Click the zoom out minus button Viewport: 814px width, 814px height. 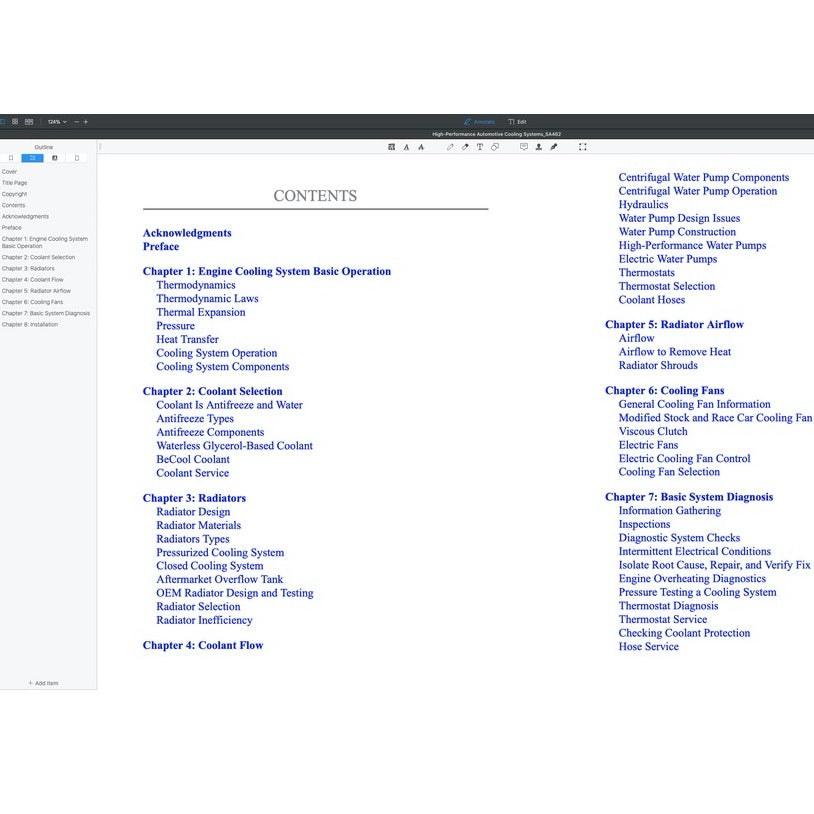click(x=77, y=122)
